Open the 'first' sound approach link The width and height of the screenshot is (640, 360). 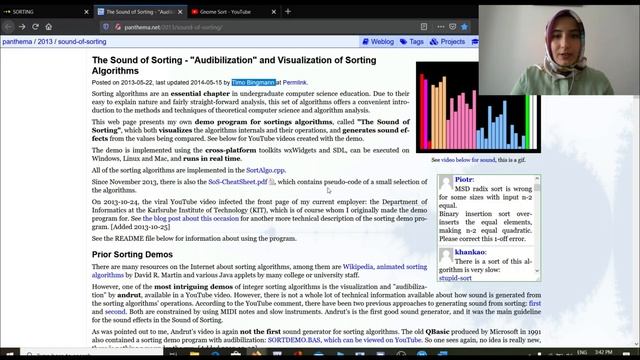coord(535,304)
